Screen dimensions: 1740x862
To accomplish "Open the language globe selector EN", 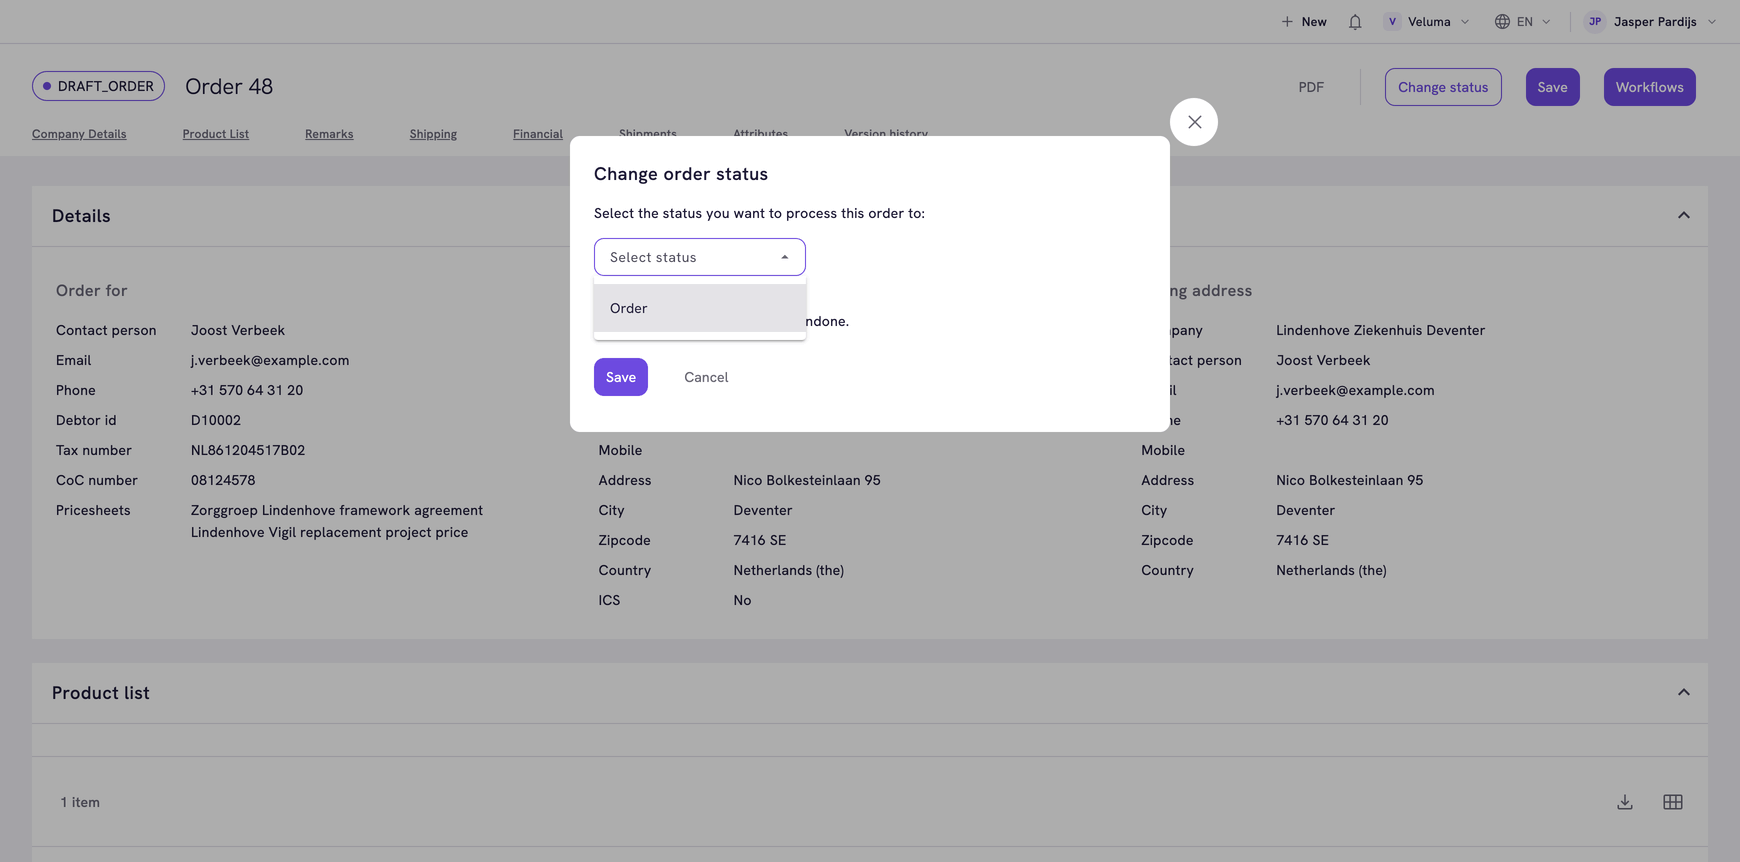I will pyautogui.click(x=1523, y=22).
